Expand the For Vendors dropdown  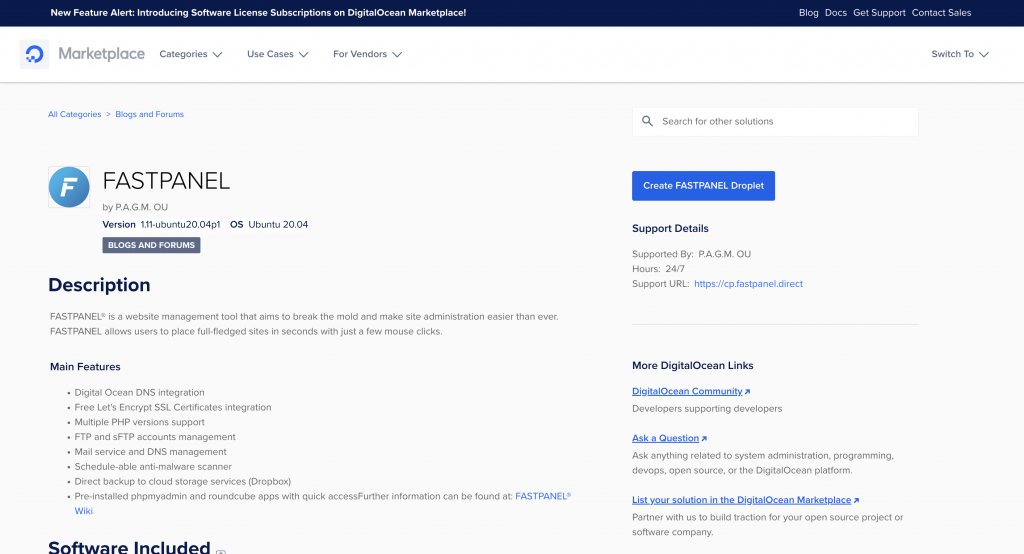pyautogui.click(x=367, y=54)
